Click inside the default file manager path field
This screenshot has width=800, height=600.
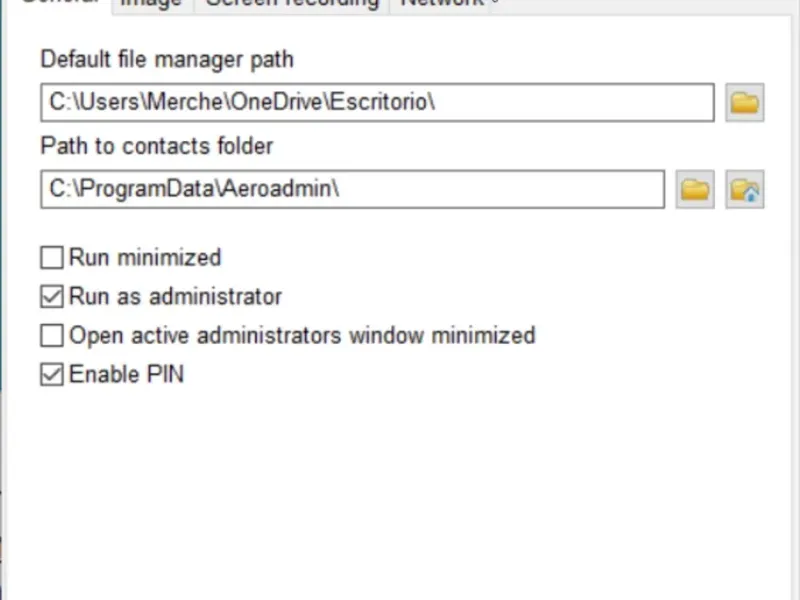click(x=377, y=103)
